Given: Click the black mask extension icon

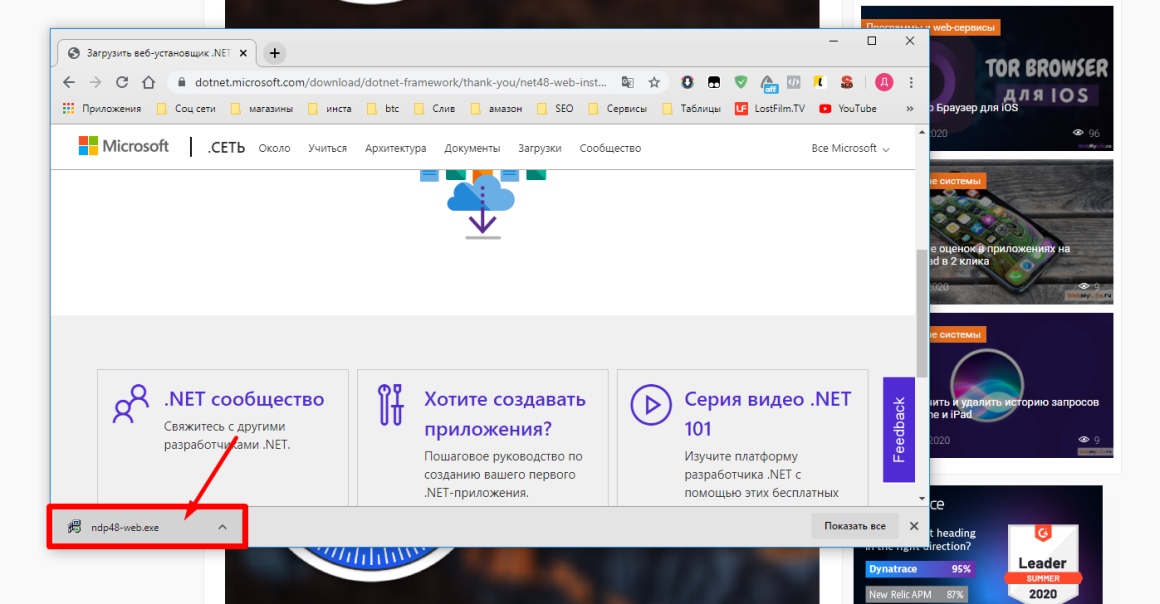Looking at the screenshot, I should [714, 82].
